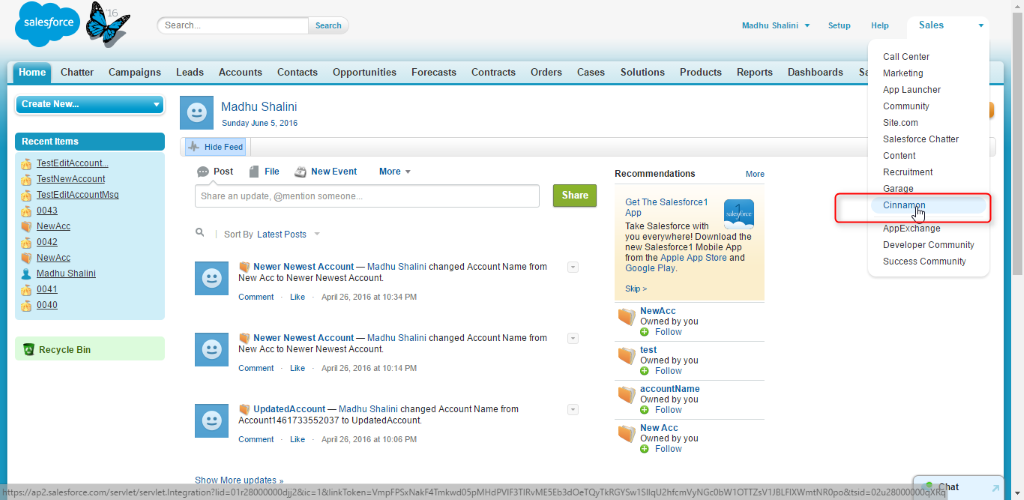
Task: Click the icon next to 0043
Action: coord(26,211)
